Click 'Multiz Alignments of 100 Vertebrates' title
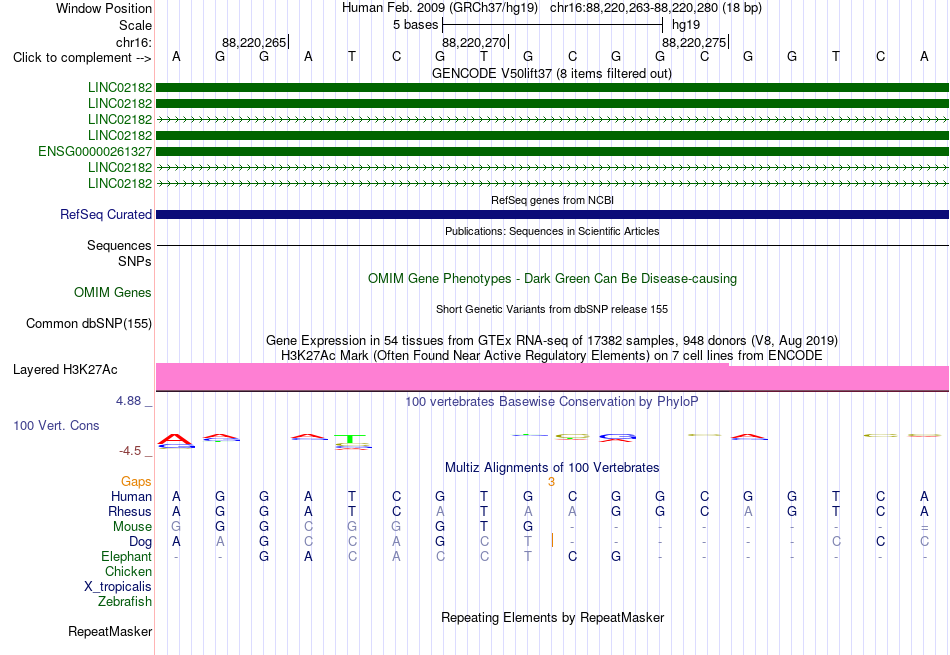 [552, 468]
